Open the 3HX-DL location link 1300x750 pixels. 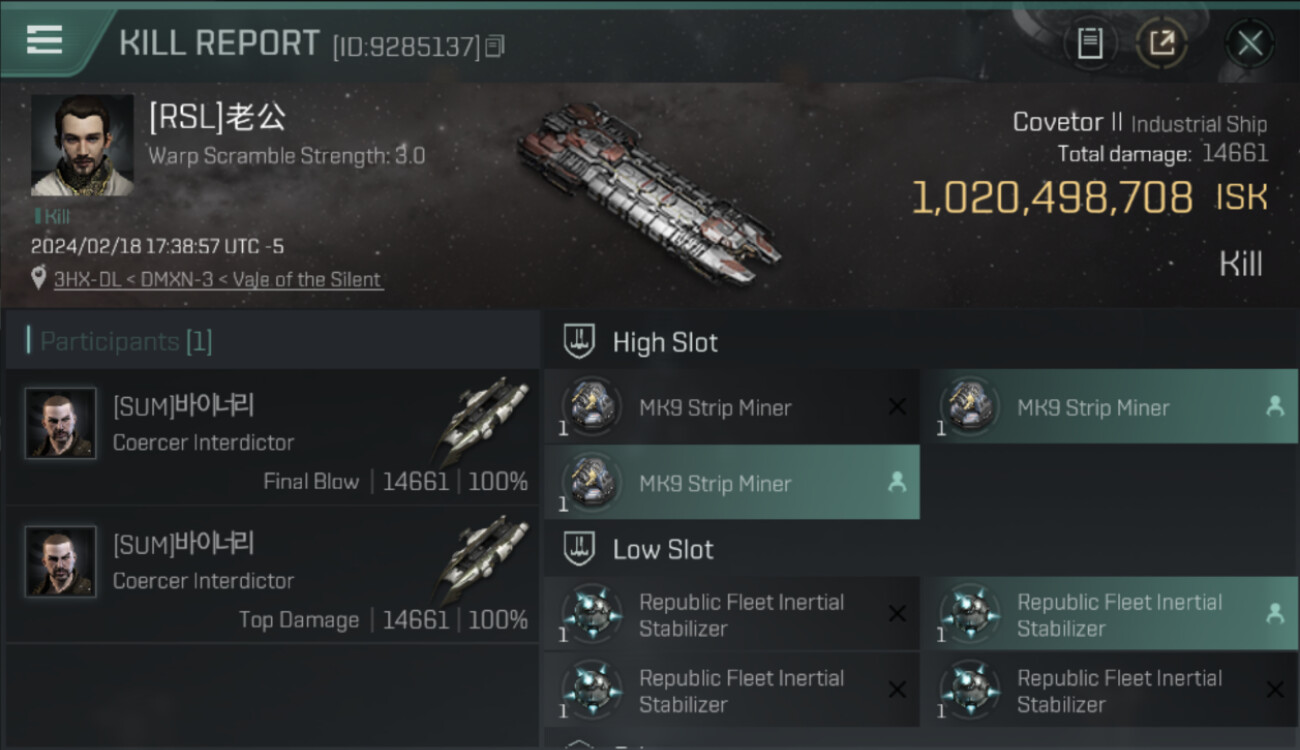(x=218, y=280)
